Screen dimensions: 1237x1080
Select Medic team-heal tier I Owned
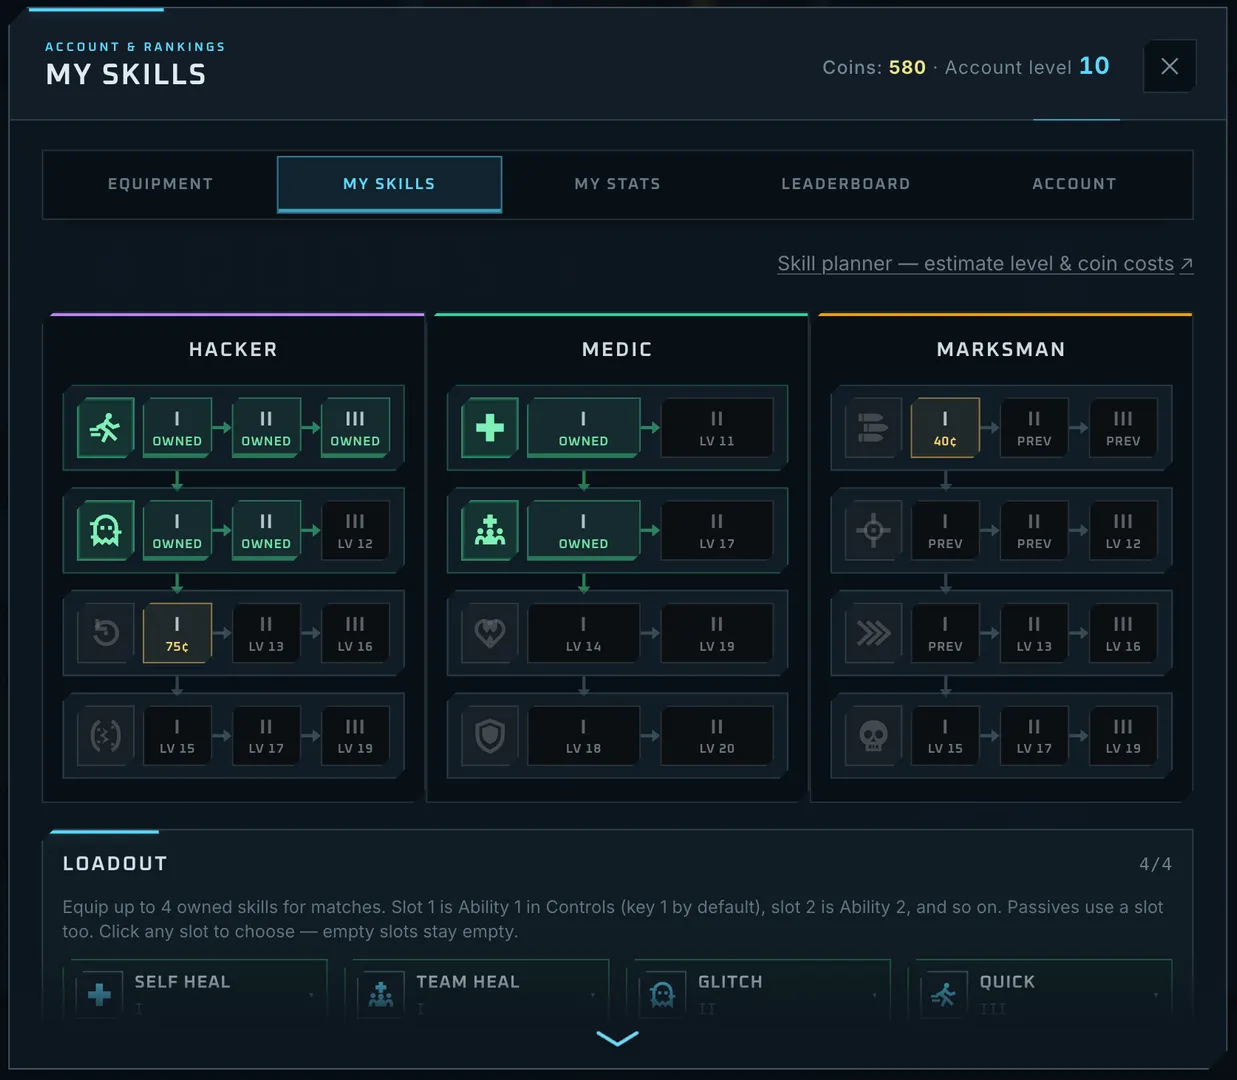(x=583, y=531)
